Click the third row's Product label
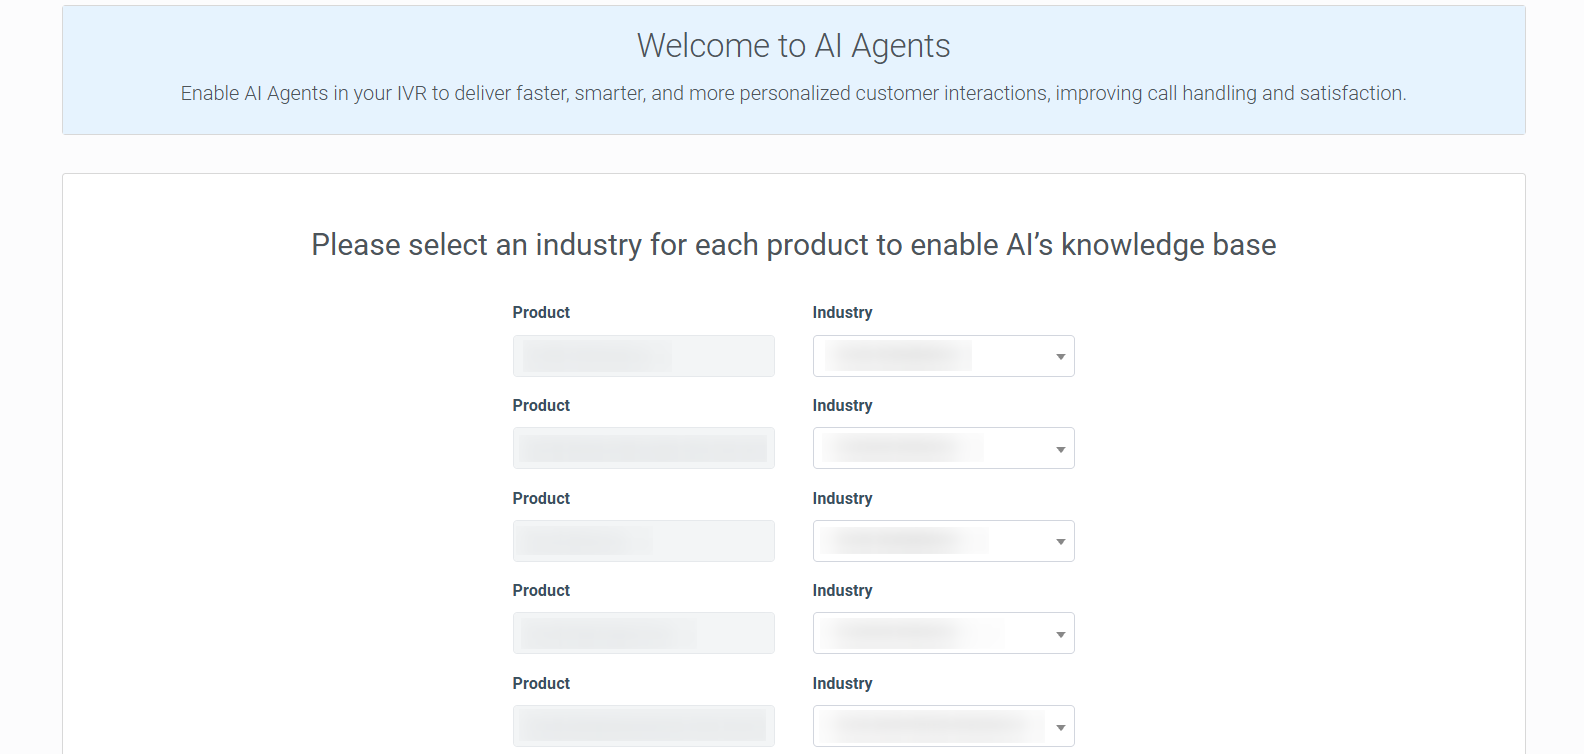The height and width of the screenshot is (754, 1584). pyautogui.click(x=541, y=498)
